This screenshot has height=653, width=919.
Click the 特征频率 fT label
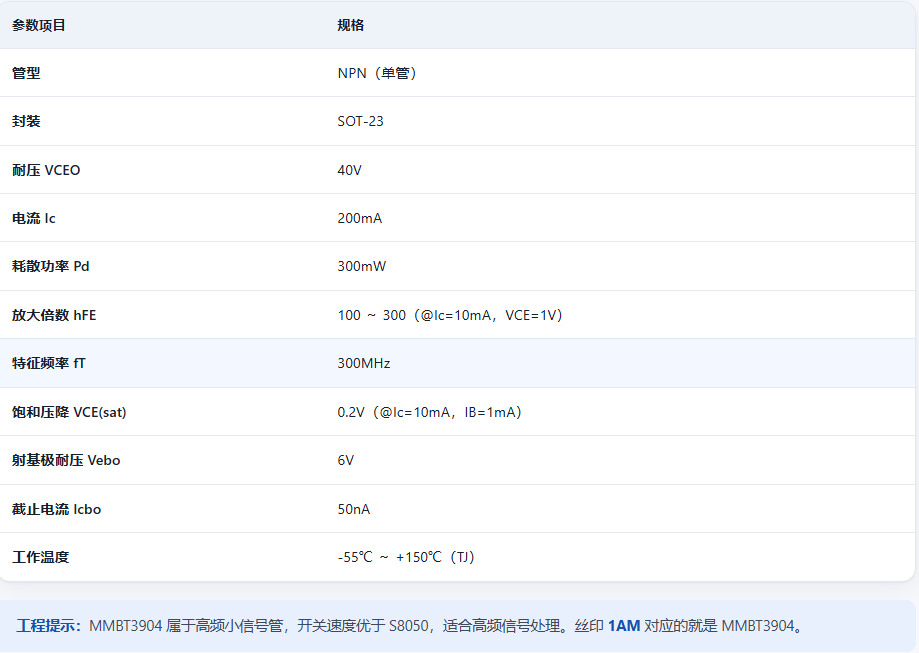click(49, 363)
